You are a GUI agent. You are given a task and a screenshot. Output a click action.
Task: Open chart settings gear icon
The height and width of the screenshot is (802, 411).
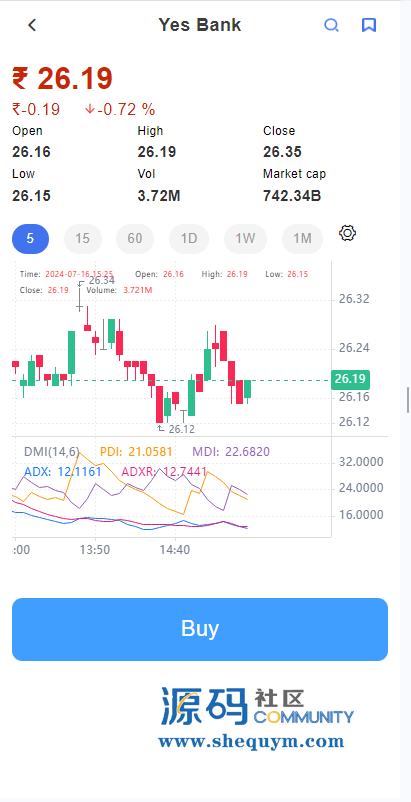(347, 234)
